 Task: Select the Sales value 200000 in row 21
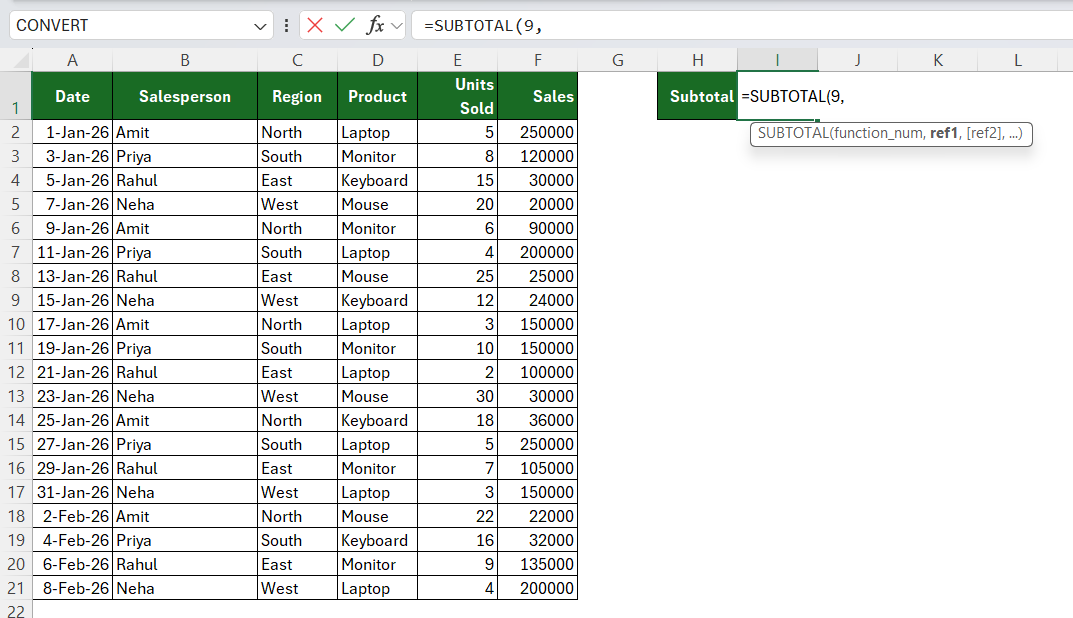[538, 589]
